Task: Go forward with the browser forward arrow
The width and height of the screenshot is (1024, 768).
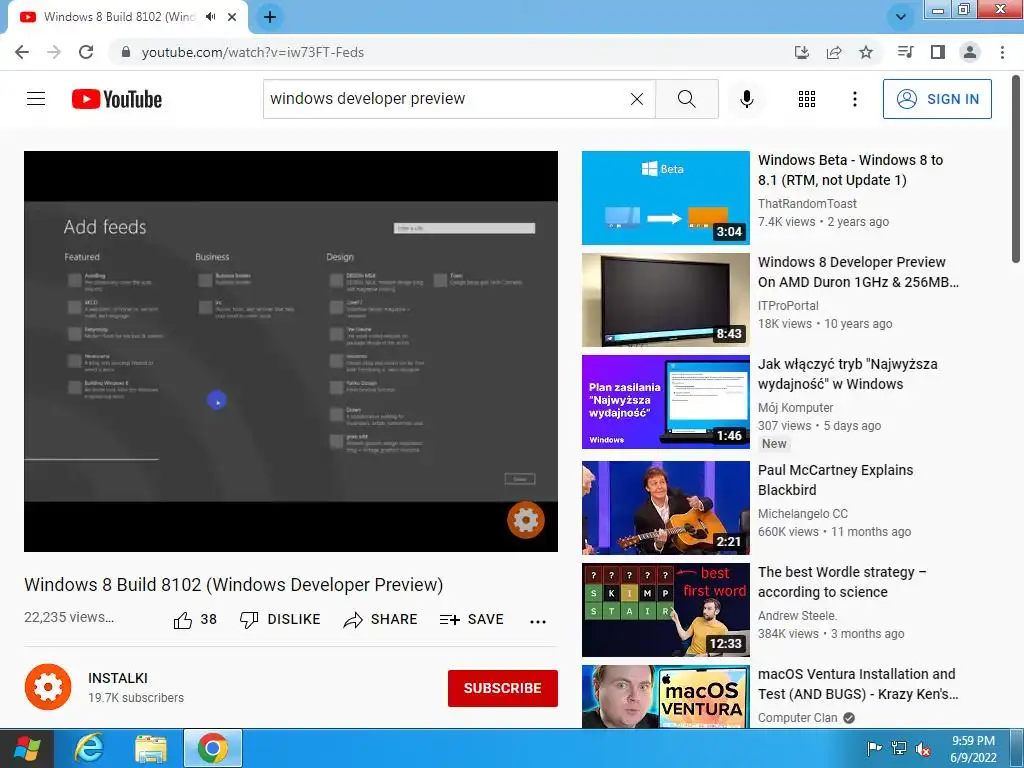Action: [54, 52]
